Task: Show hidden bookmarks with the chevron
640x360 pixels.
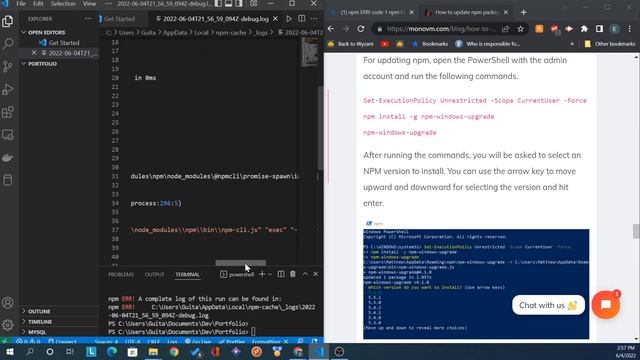Action: 572,44
